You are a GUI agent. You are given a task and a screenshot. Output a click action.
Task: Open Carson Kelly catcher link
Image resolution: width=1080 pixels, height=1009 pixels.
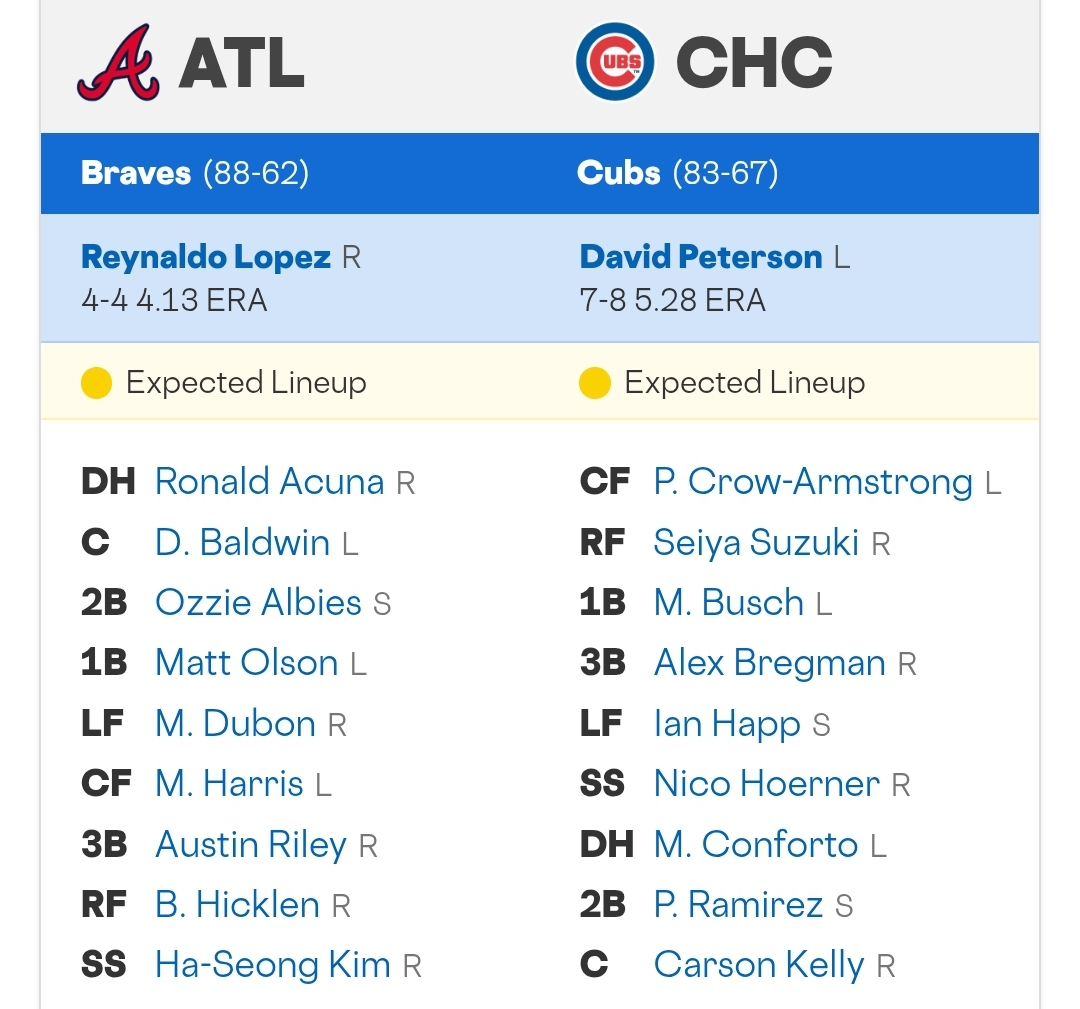(758, 965)
